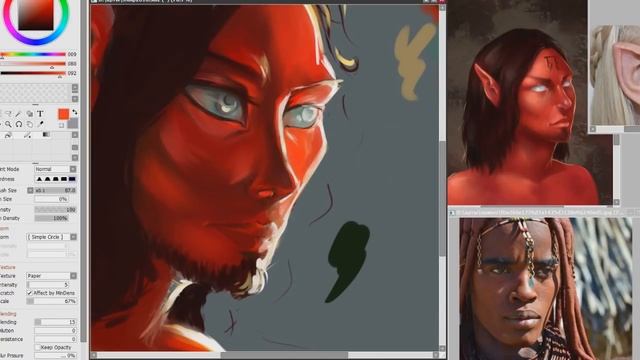This screenshot has height=360, width=640.
Task: Select the Magic Wand tool
Action: [19, 114]
